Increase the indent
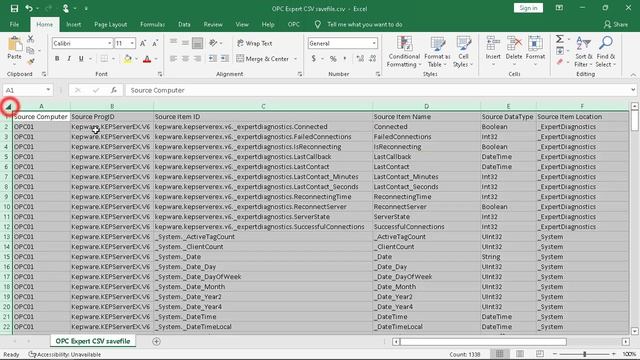The height and width of the screenshot is (360, 640). point(225,59)
